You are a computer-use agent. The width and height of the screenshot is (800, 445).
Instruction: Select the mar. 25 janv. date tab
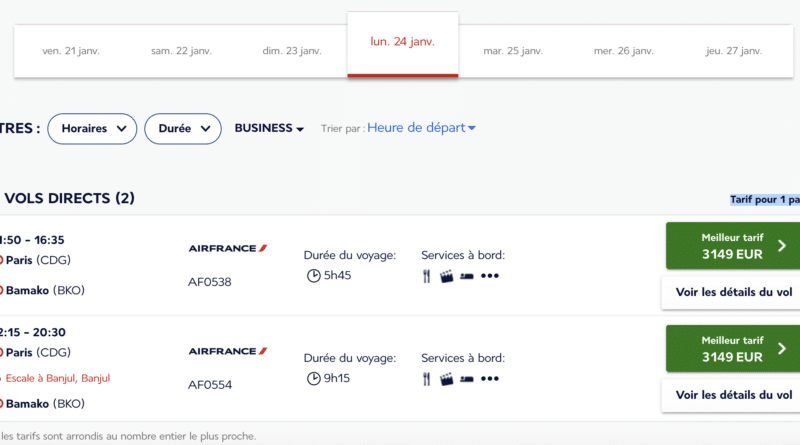(513, 51)
